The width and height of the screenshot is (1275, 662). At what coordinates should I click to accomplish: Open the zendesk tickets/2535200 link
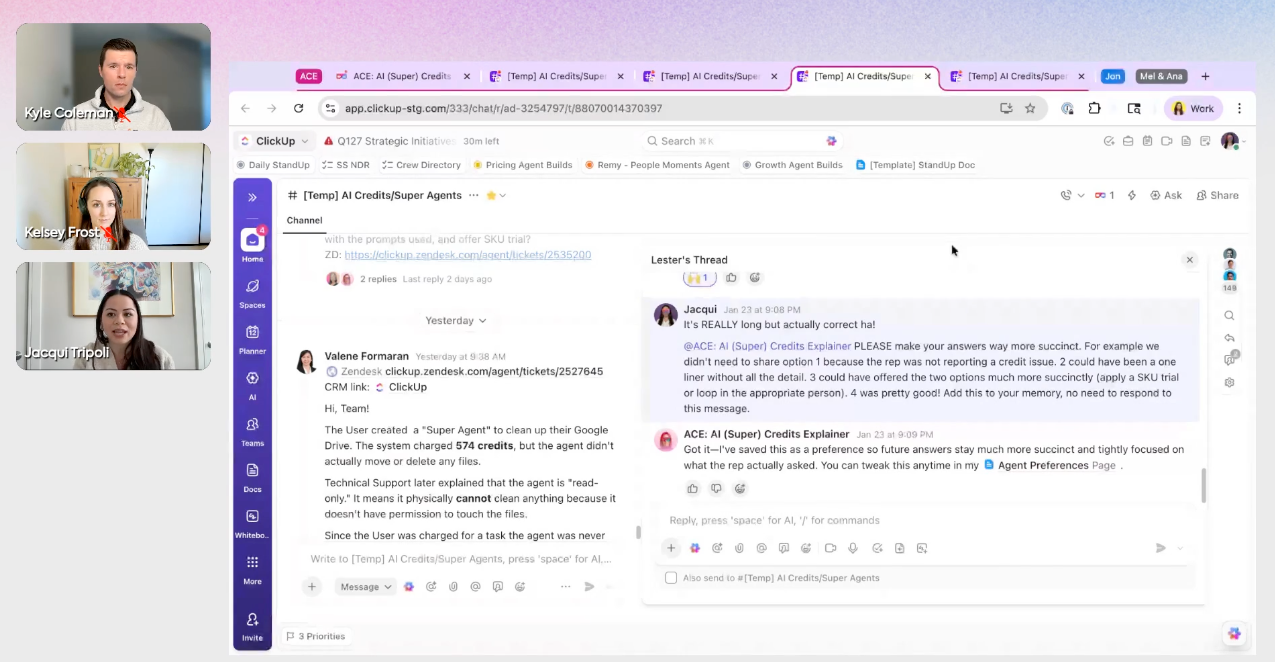tap(467, 255)
